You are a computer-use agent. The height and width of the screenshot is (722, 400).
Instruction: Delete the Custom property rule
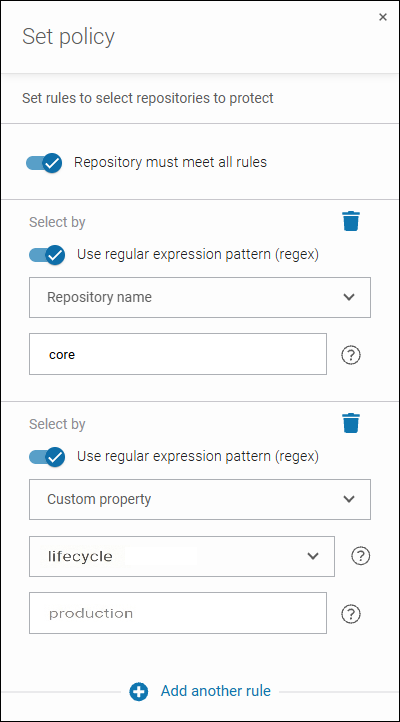(x=351, y=423)
